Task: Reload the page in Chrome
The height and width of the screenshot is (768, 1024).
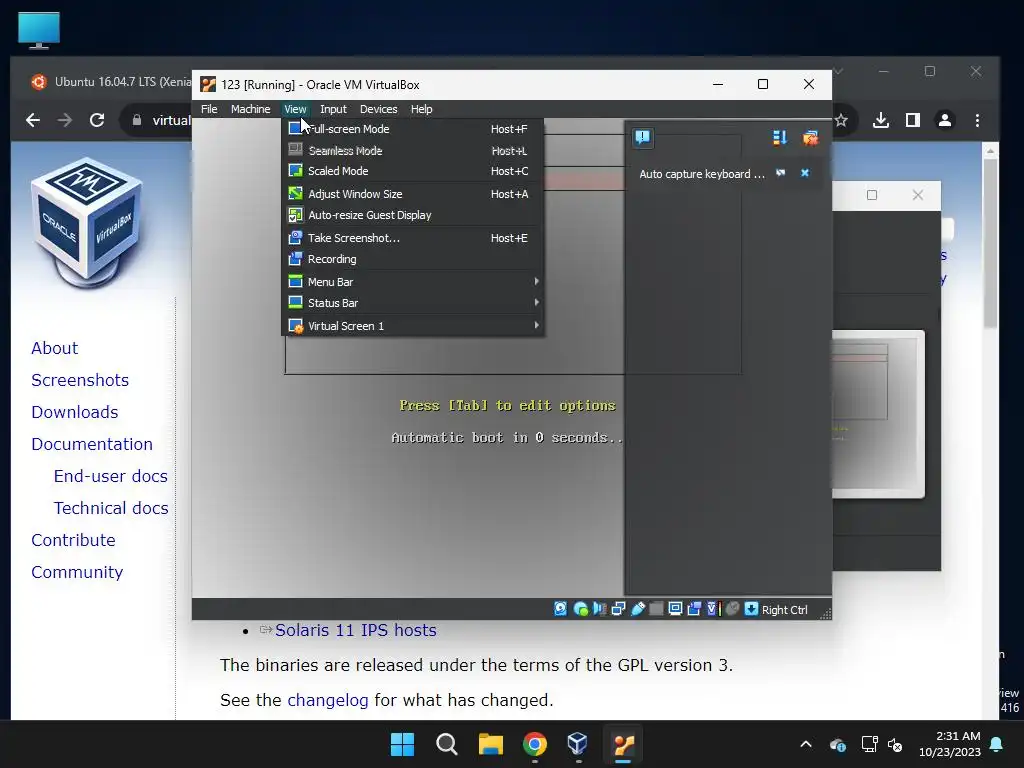Action: point(97,120)
